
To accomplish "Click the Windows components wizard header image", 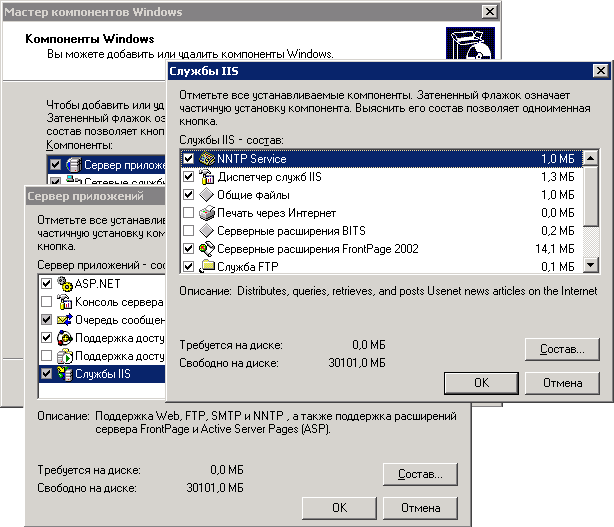I will coord(470,43).
